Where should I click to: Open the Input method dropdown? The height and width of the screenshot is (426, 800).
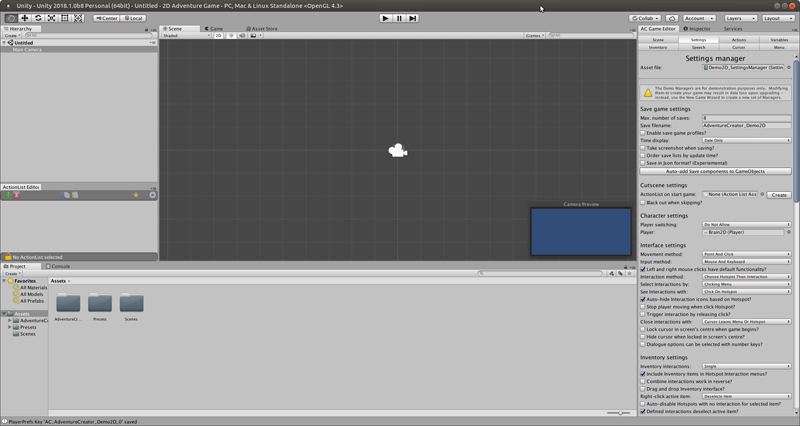[746, 262]
